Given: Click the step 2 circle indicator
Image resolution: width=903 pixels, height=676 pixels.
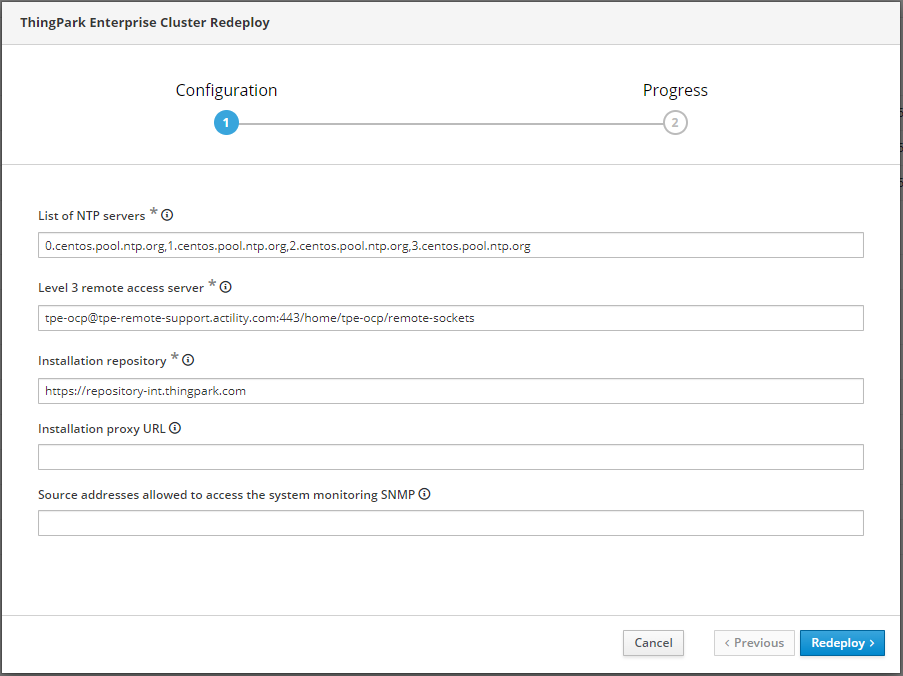Looking at the screenshot, I should [x=675, y=123].
